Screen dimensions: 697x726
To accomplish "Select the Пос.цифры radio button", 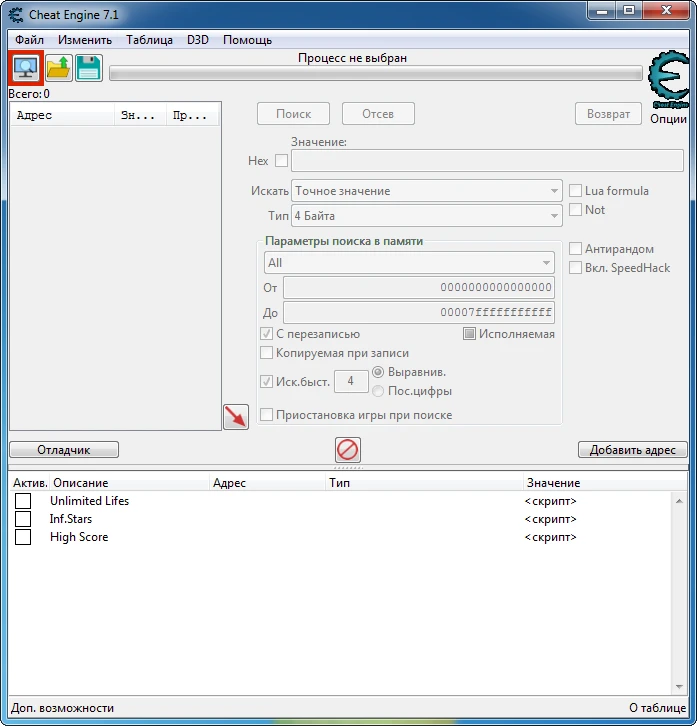I will pos(378,391).
